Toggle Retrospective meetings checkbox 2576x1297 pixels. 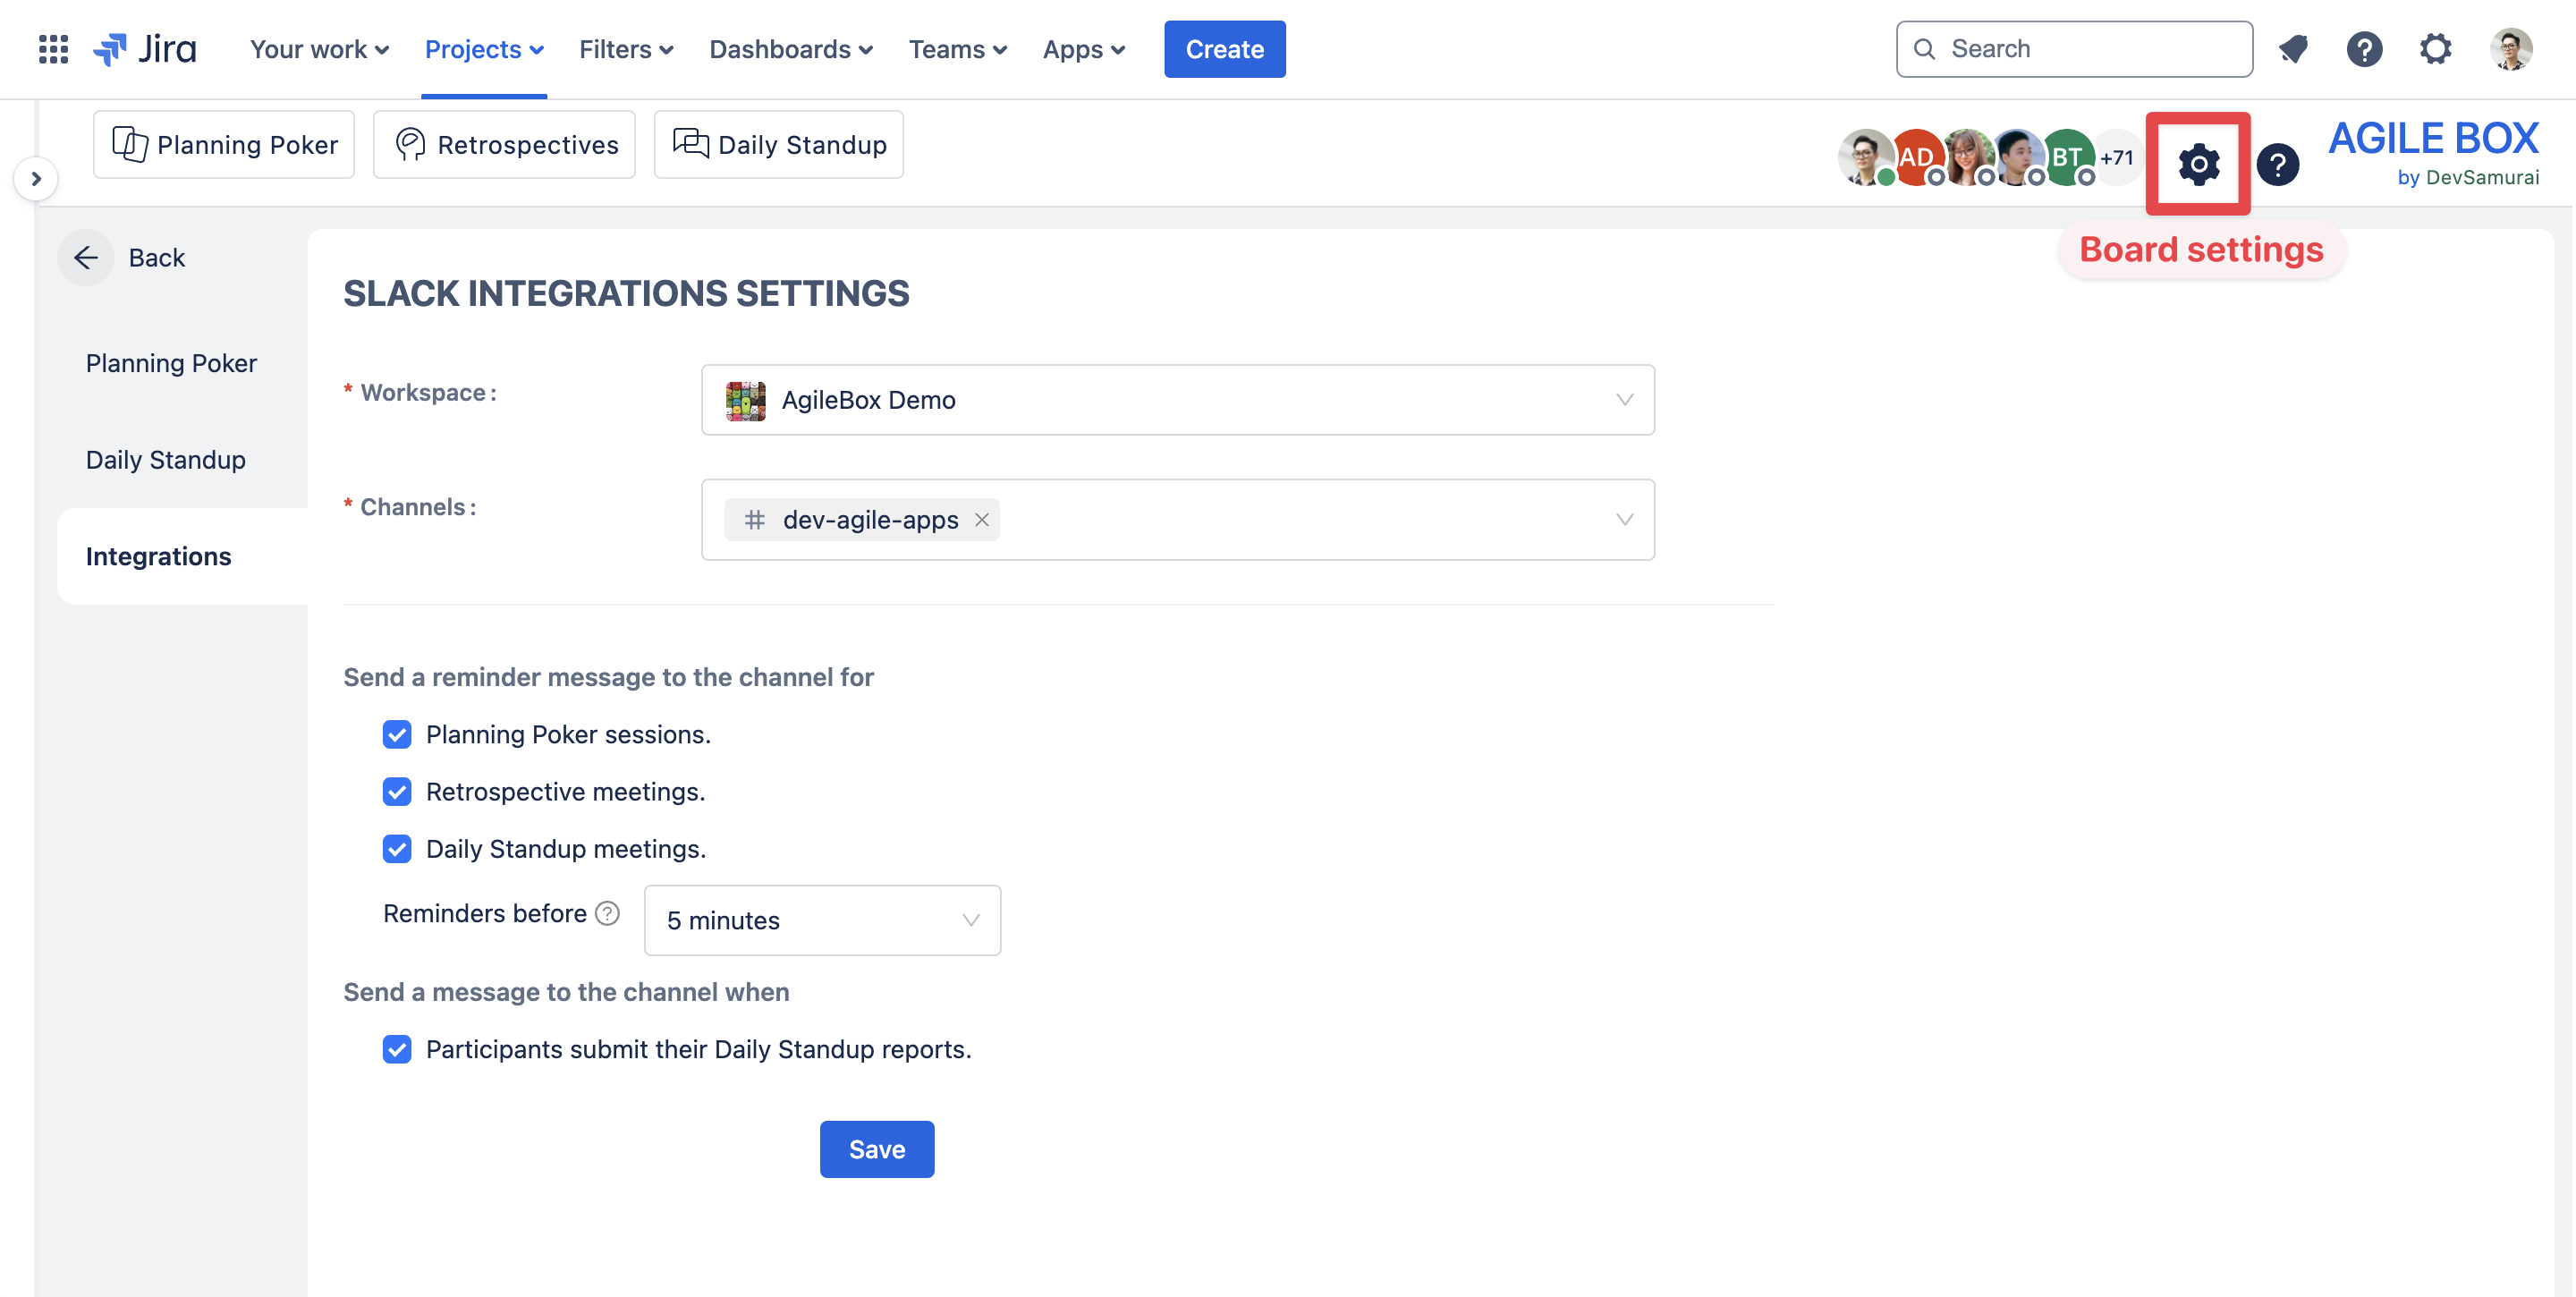(397, 792)
